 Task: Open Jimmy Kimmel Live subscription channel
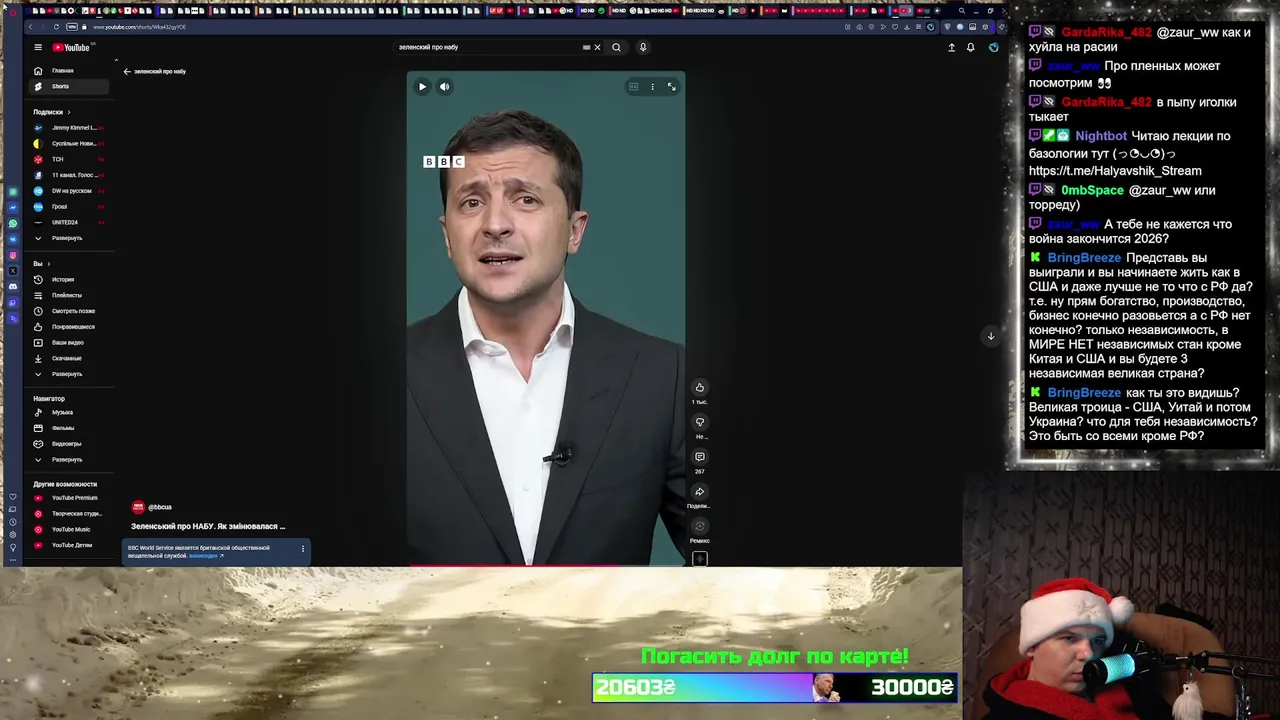point(68,128)
